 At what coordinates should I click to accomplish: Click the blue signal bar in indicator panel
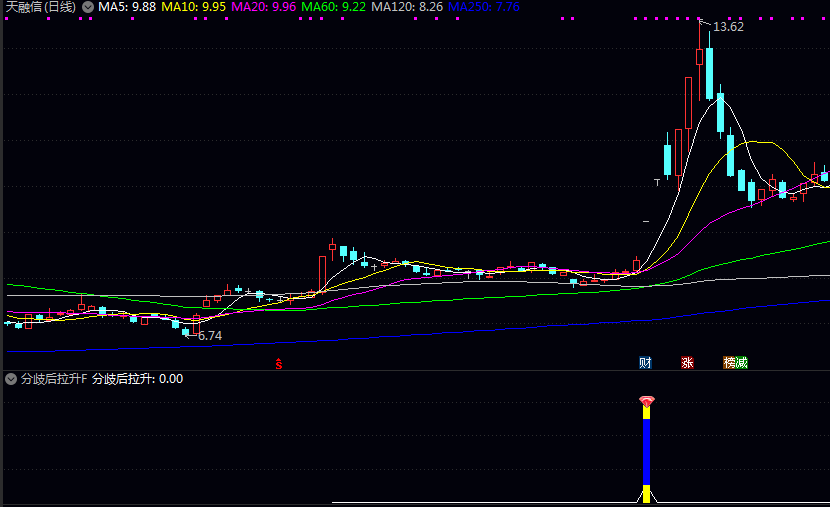(646, 450)
